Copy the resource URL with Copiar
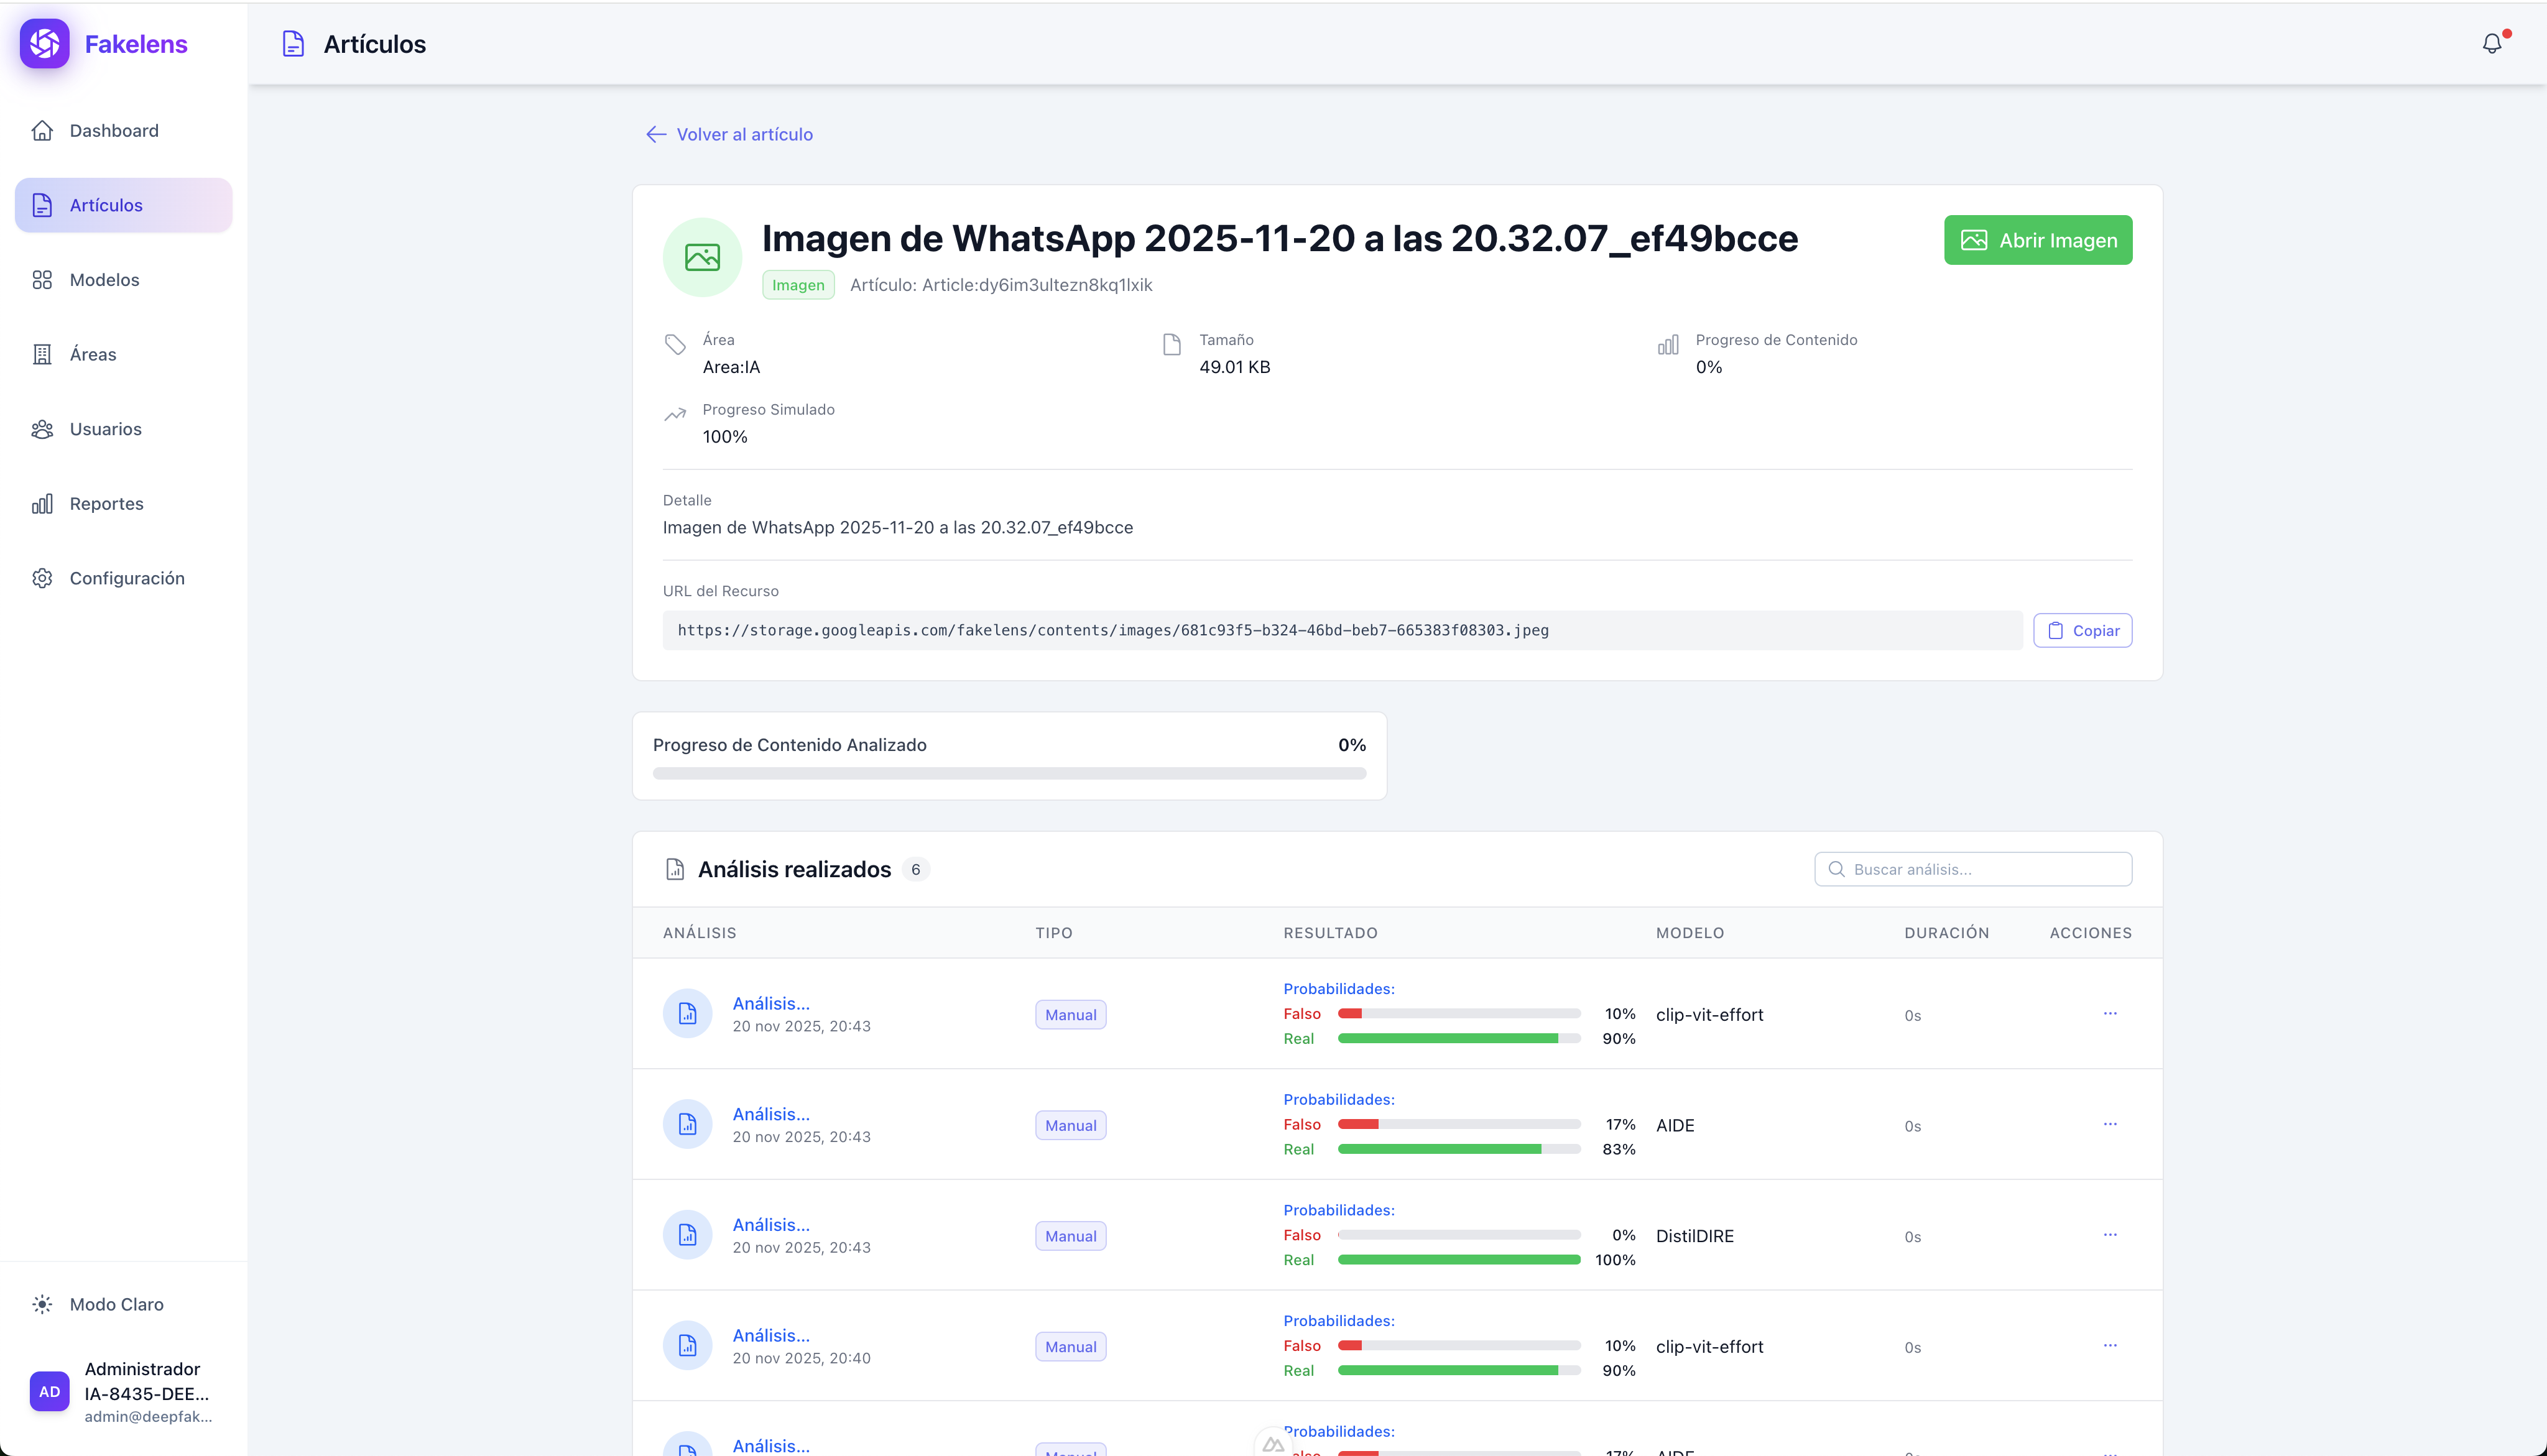Viewport: 2547px width, 1456px height. [2082, 630]
